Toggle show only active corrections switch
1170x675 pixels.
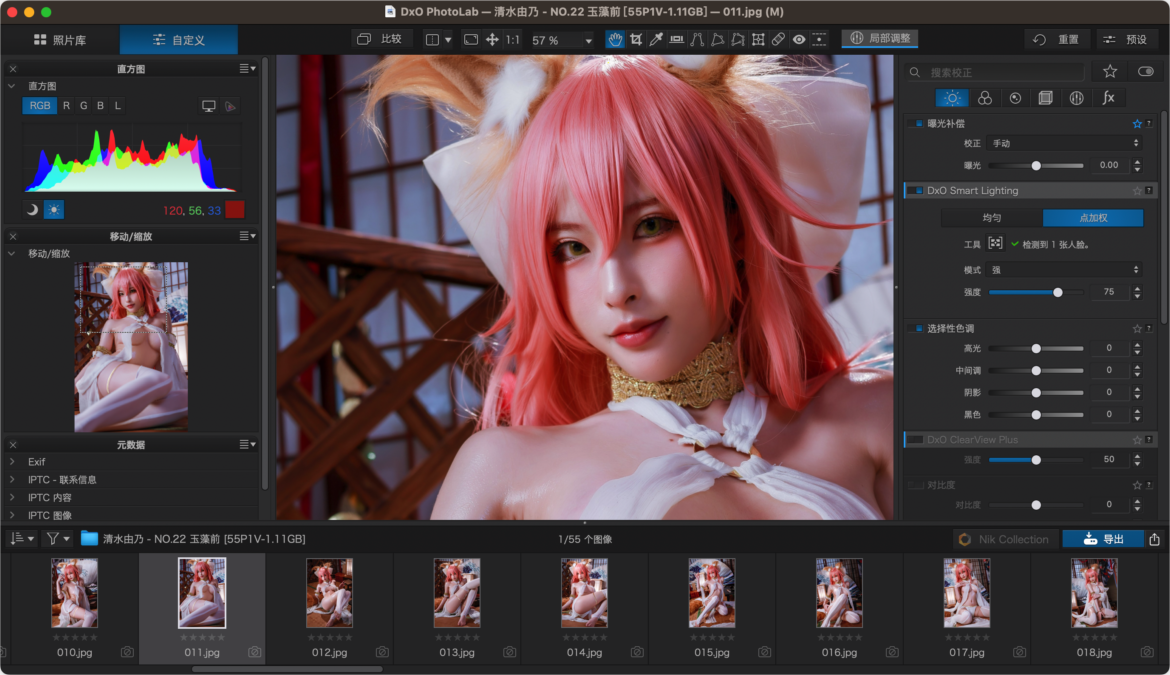[x=1146, y=72]
